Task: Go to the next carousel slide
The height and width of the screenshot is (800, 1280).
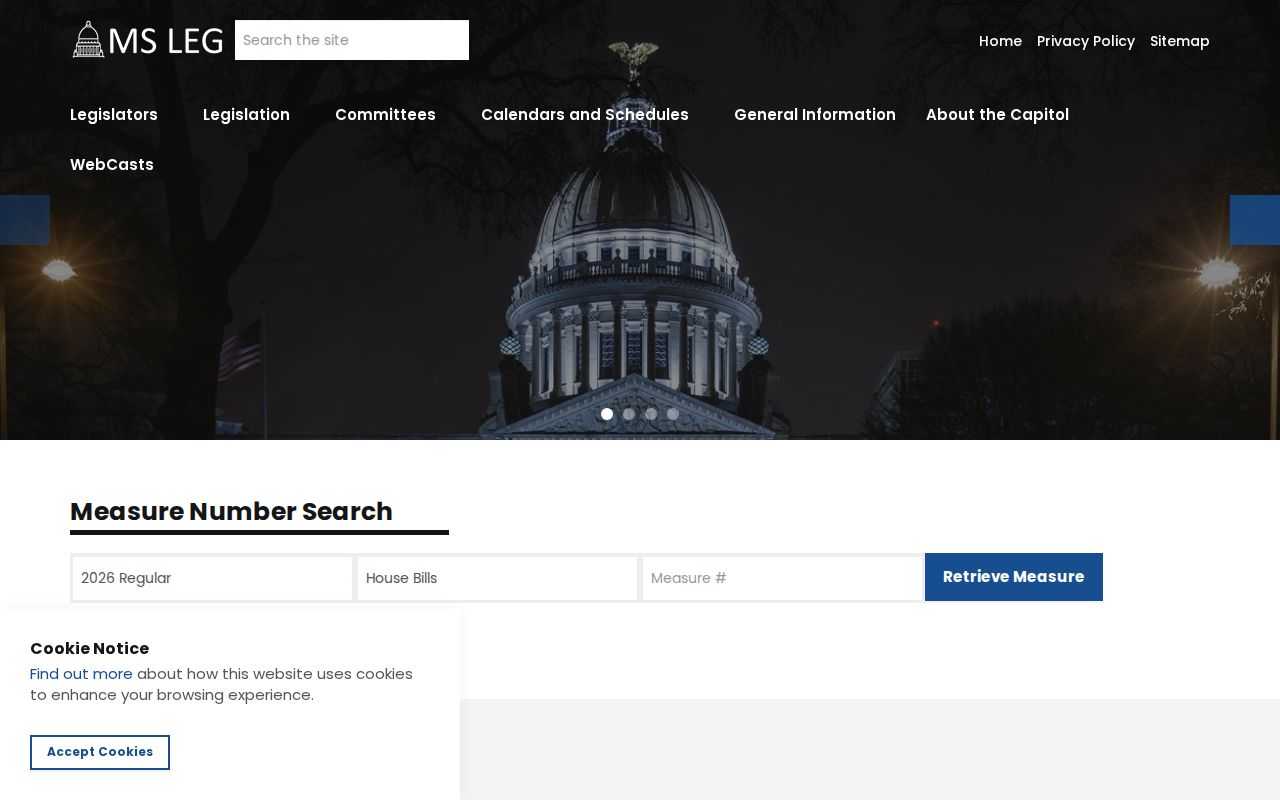Action: [1255, 220]
